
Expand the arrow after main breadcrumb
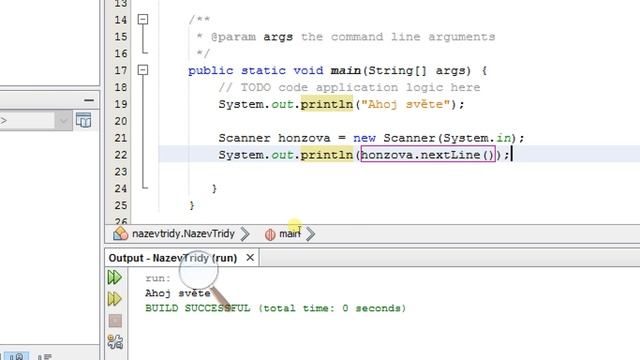point(311,234)
